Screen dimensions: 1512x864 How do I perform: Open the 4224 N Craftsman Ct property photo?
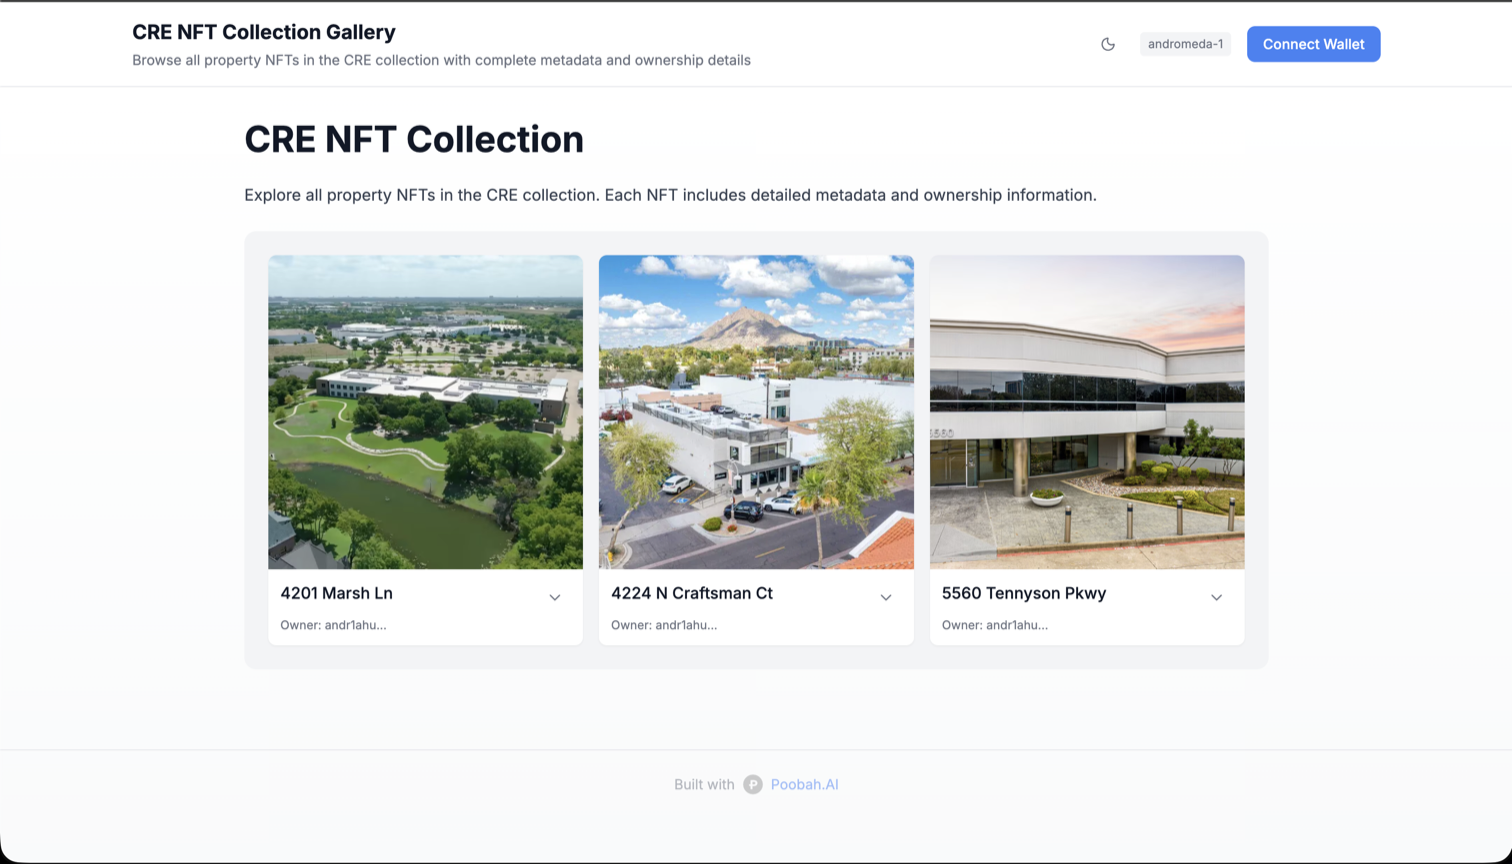click(756, 412)
